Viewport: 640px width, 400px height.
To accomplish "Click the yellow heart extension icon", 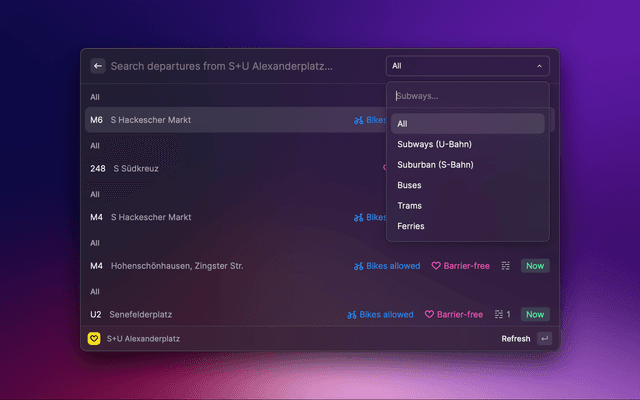I will click(x=95, y=339).
